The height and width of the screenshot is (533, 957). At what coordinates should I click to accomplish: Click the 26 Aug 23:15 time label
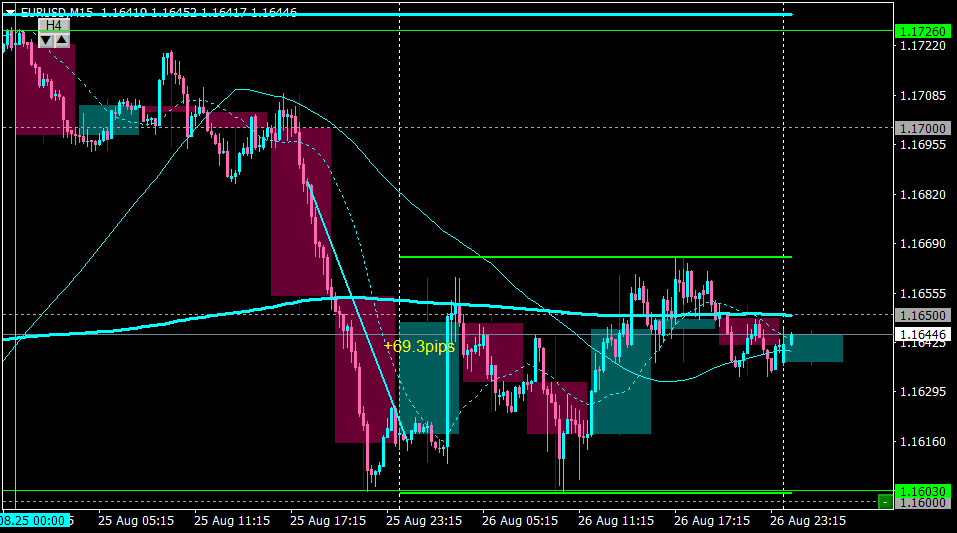coord(808,521)
